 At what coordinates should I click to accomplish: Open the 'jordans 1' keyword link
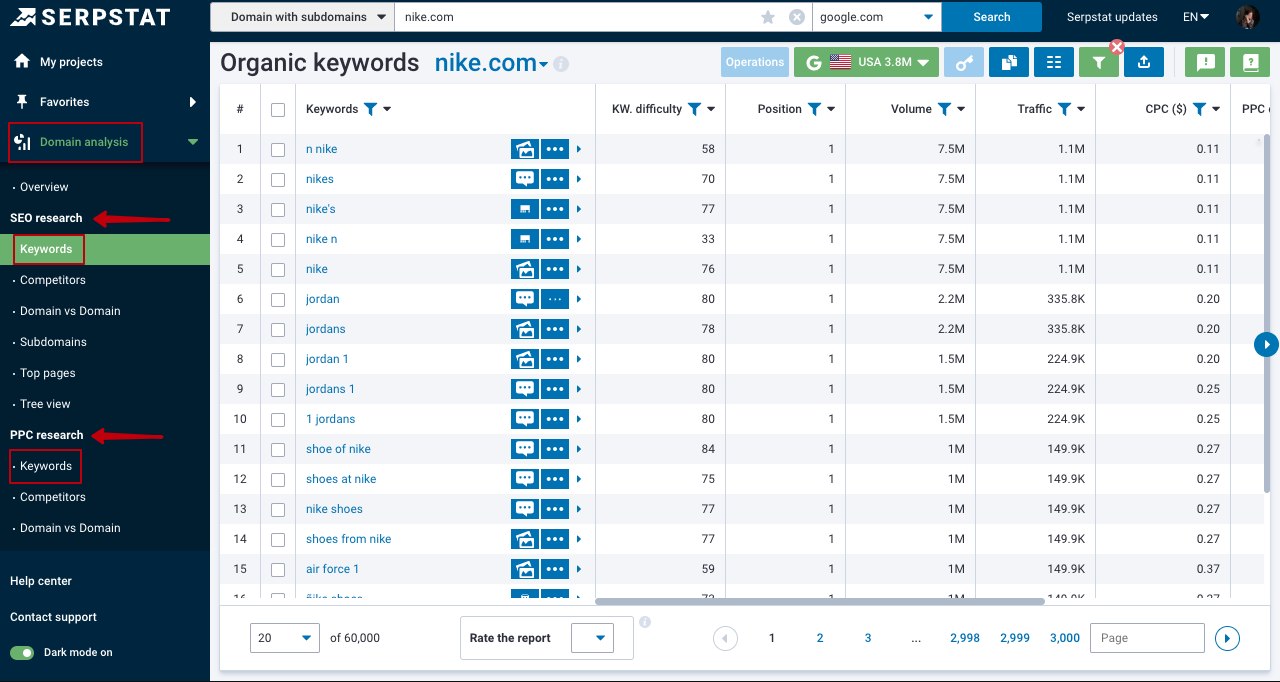click(x=330, y=389)
